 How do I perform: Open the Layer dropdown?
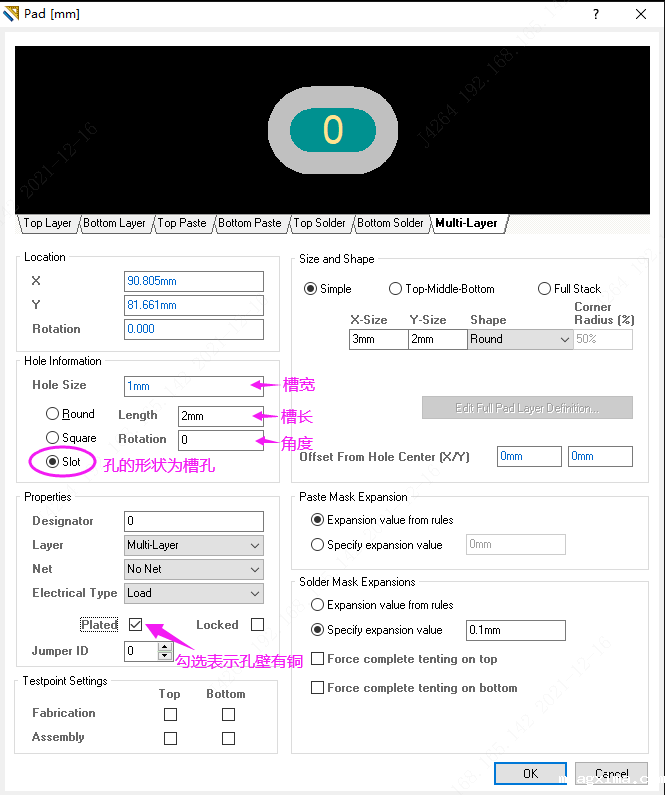tap(194, 545)
